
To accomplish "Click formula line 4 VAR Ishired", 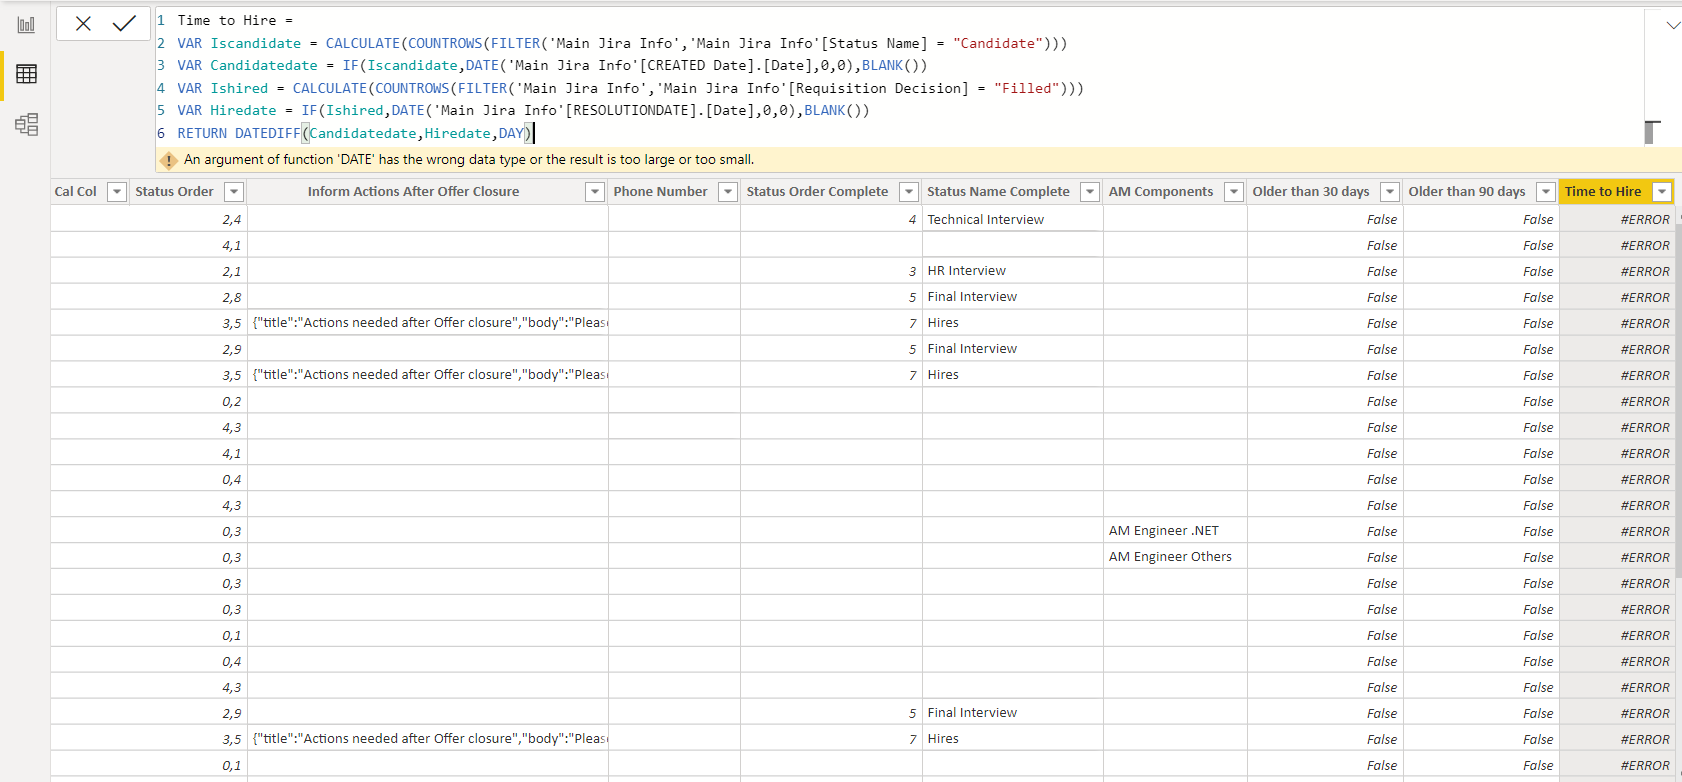I will click(x=630, y=88).
